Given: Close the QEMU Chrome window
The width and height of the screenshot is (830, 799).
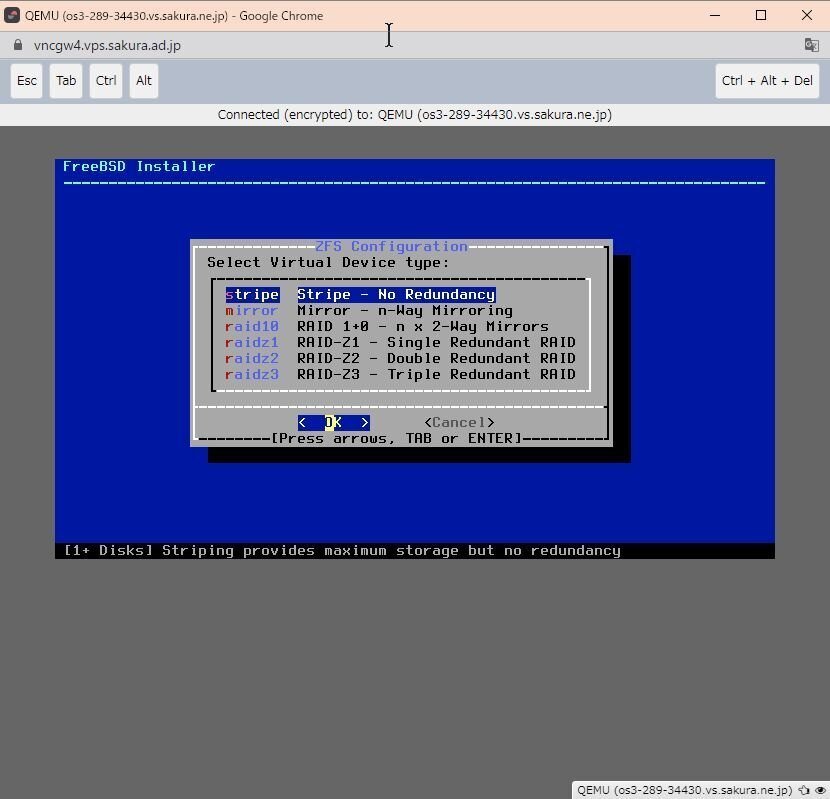Looking at the screenshot, I should click(807, 15).
